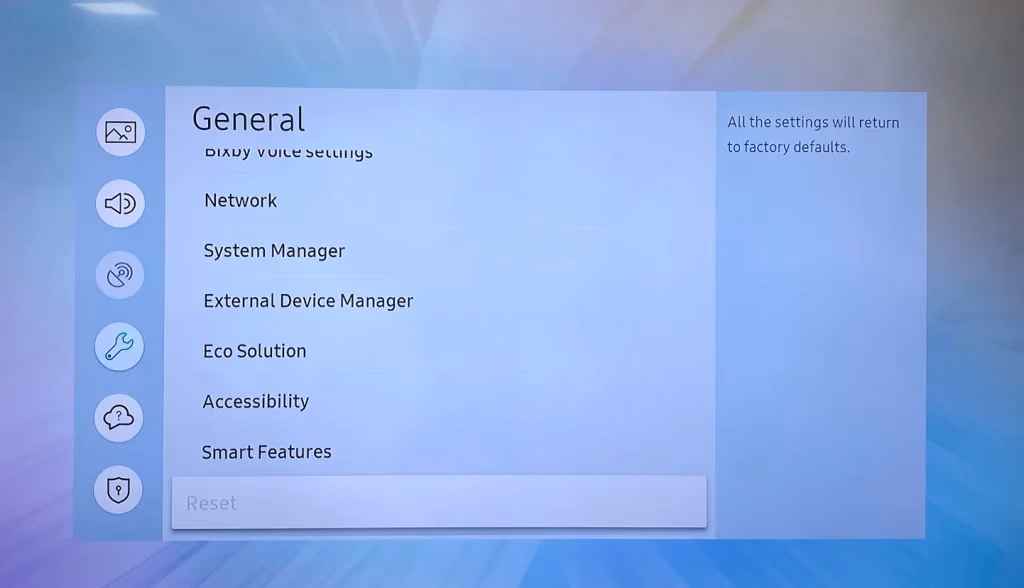Select the Sound settings speaker icon

pyautogui.click(x=119, y=203)
